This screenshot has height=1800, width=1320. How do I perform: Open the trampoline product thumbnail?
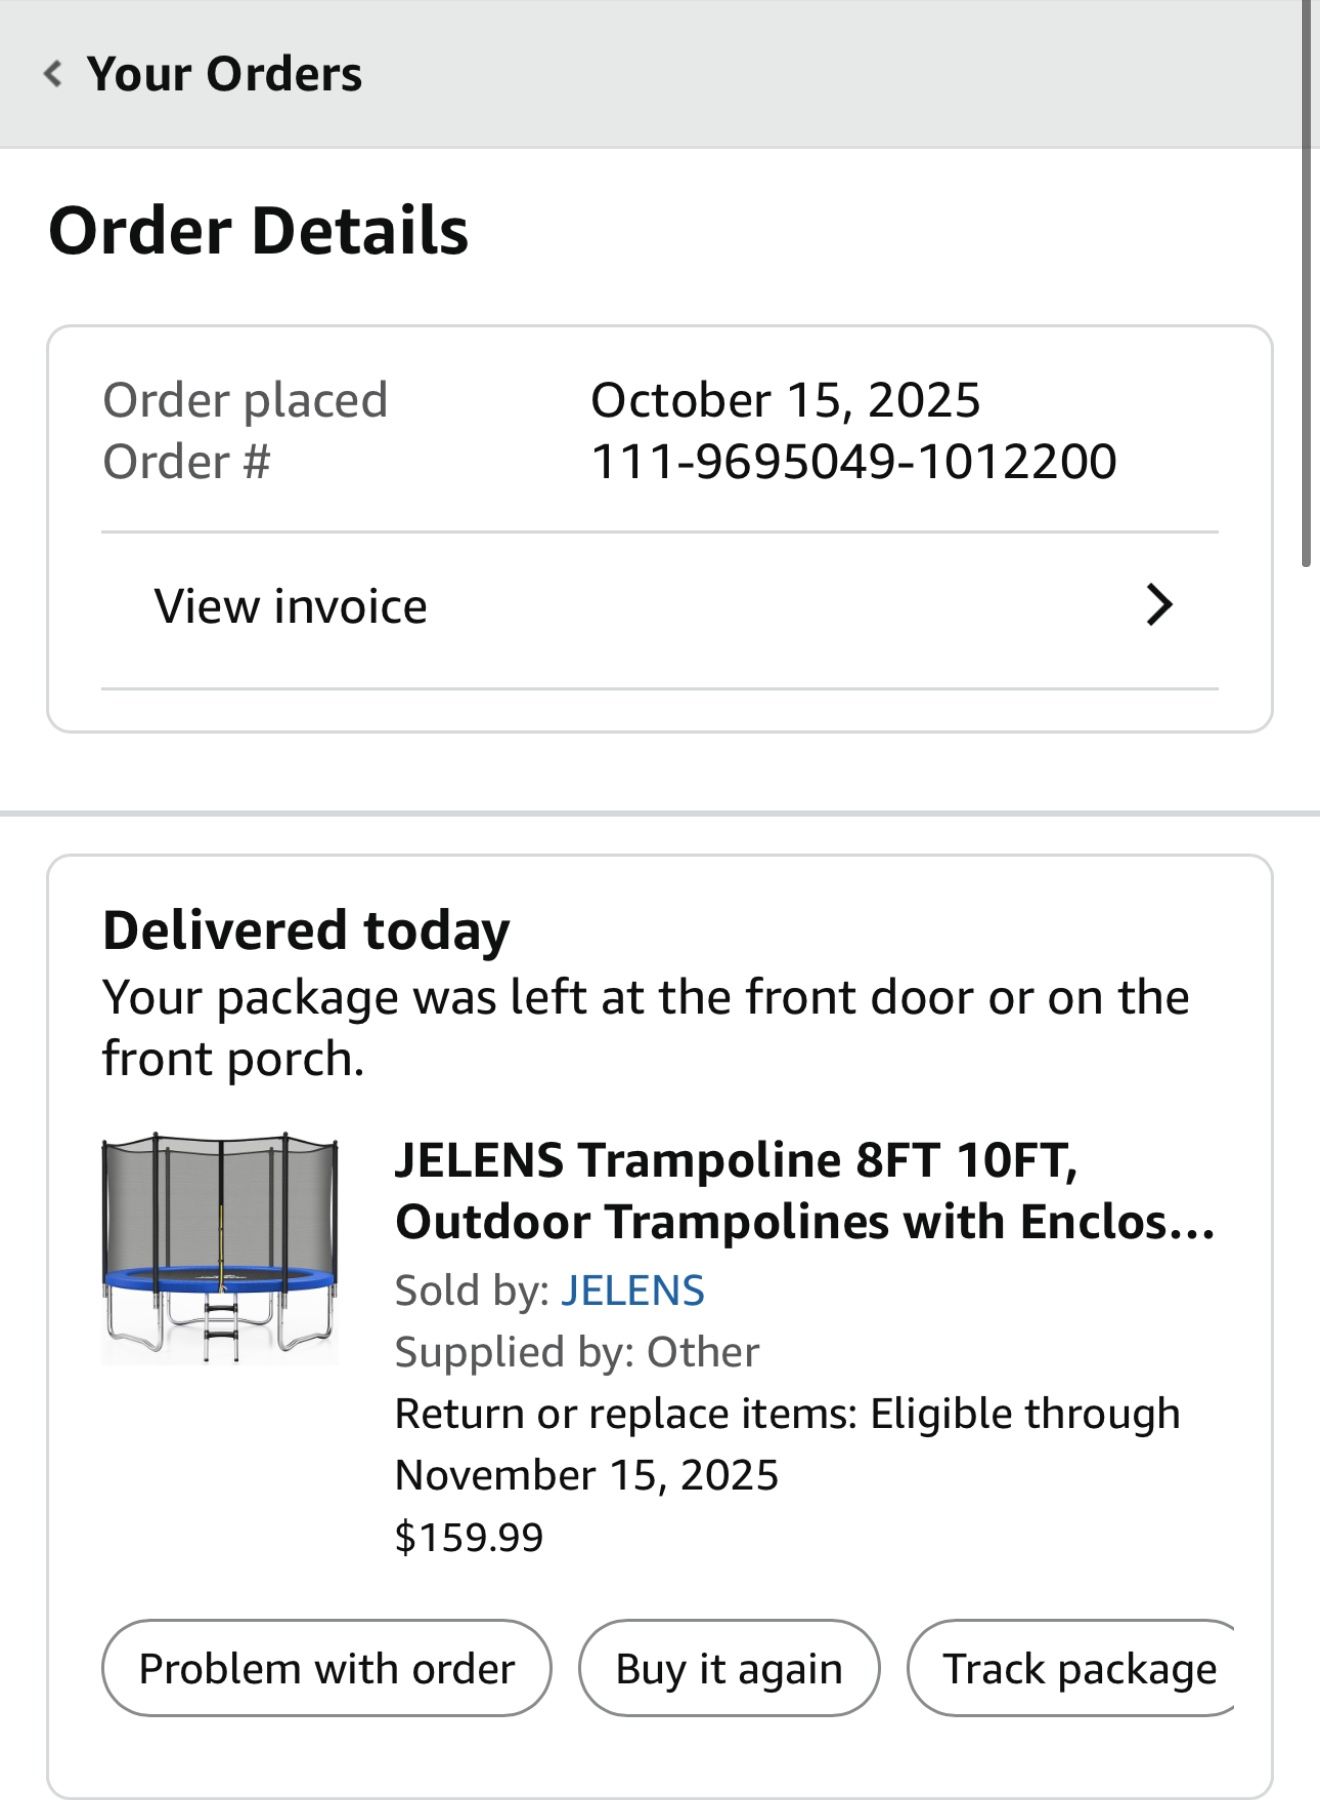coord(220,1248)
